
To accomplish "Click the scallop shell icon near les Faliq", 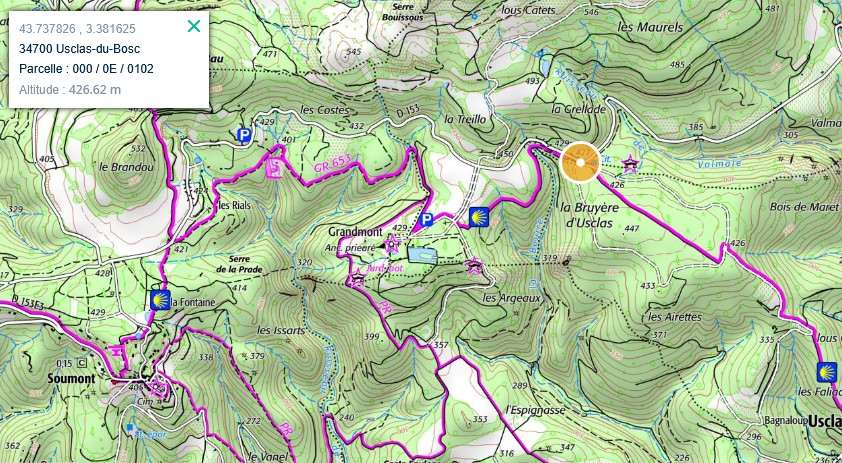I will coord(827,372).
